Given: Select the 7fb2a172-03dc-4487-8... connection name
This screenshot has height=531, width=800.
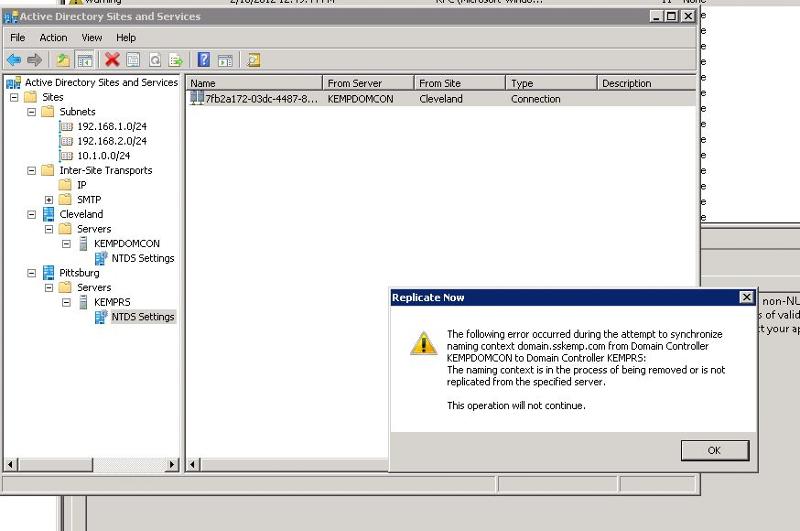Looking at the screenshot, I should click(262, 99).
